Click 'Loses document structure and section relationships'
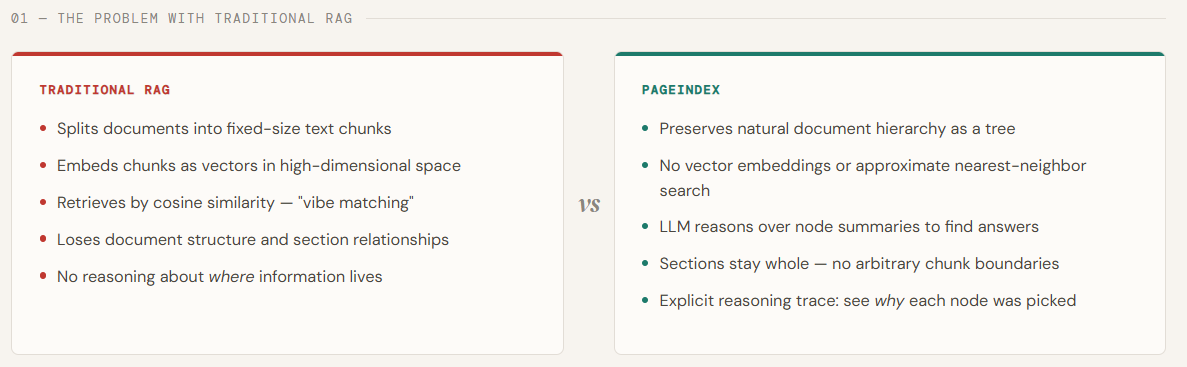Image resolution: width=1187 pixels, height=367 pixels. [x=253, y=239]
